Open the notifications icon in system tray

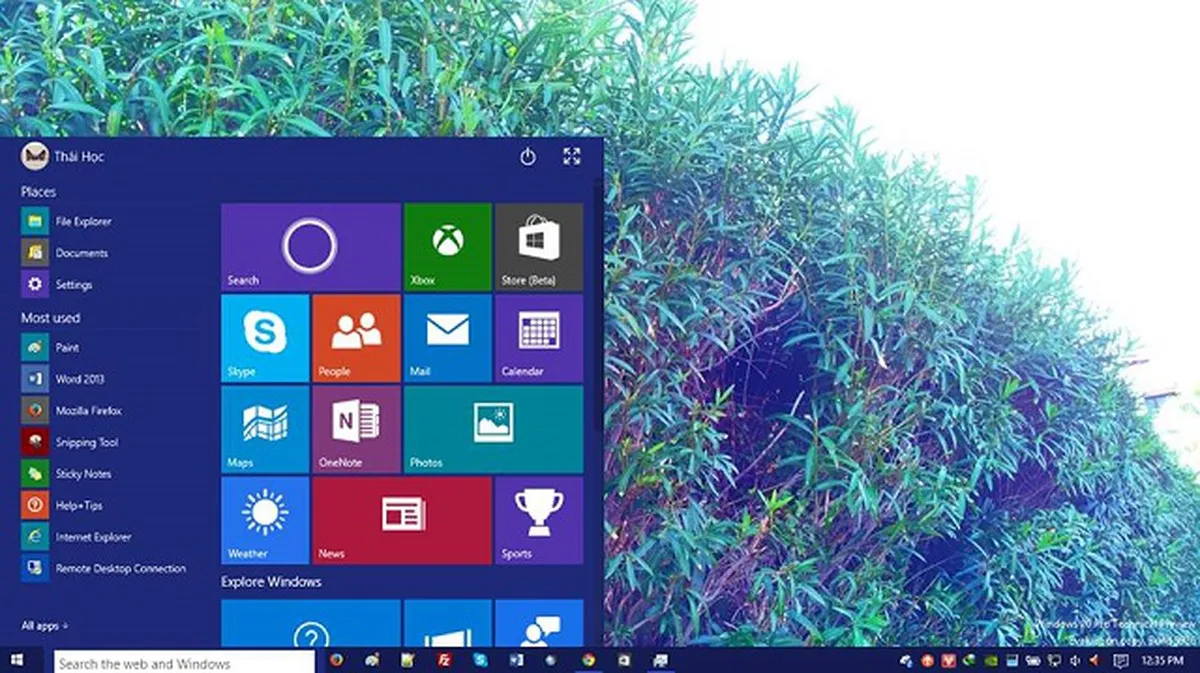coord(1121,661)
